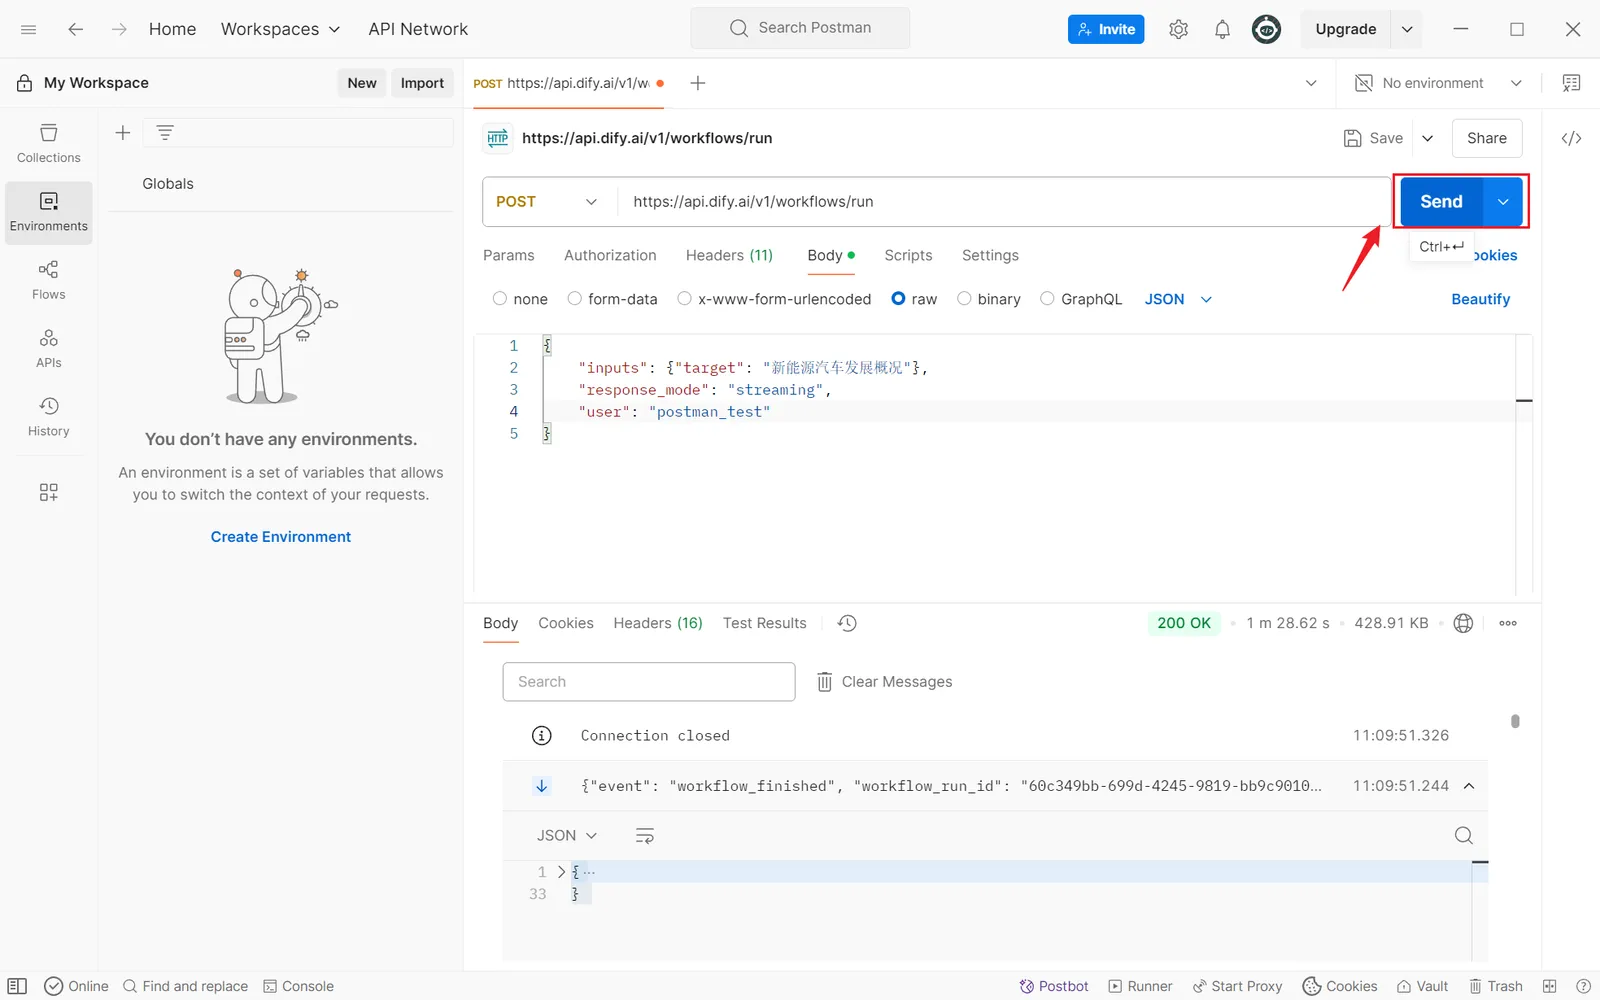
Task: Click the Import button
Action: coord(422,83)
